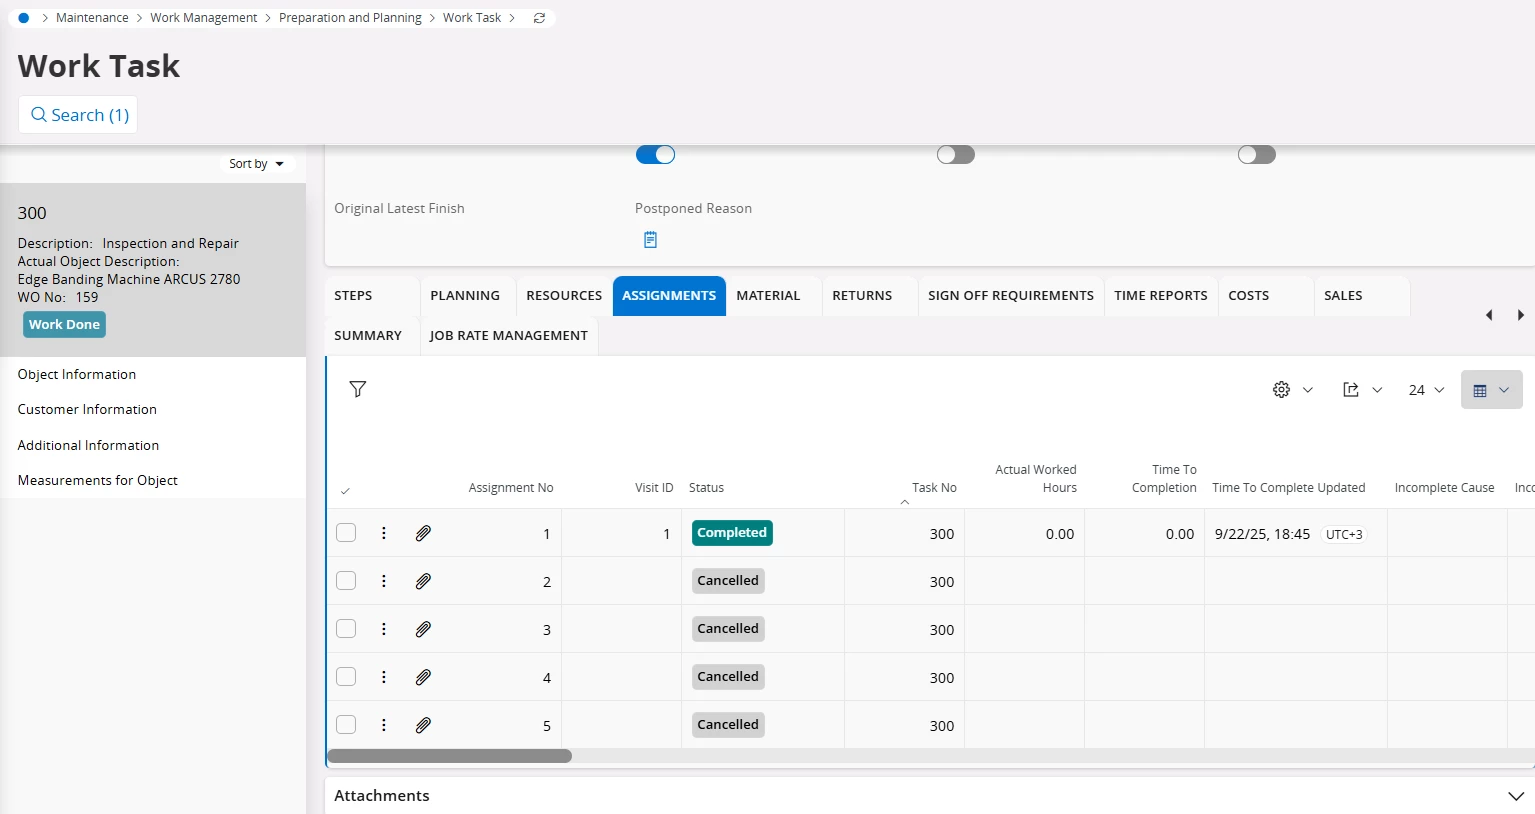Expand chevron after Work Task breadcrumb

[512, 18]
